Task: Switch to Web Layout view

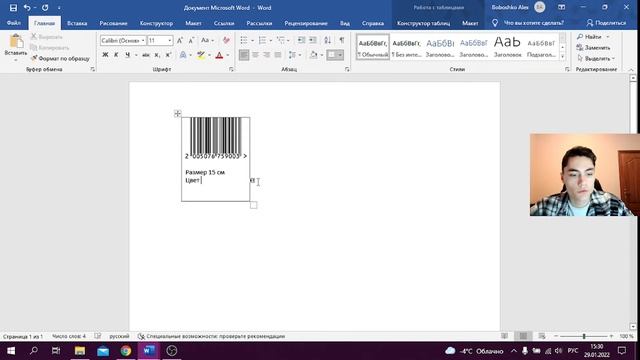Action: click(542, 336)
